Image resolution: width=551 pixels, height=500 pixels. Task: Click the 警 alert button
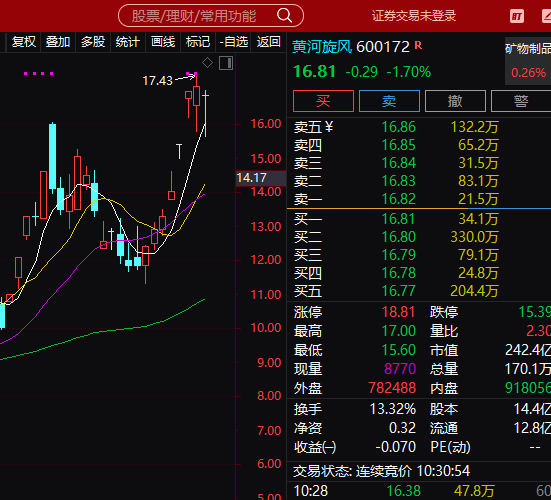click(521, 101)
